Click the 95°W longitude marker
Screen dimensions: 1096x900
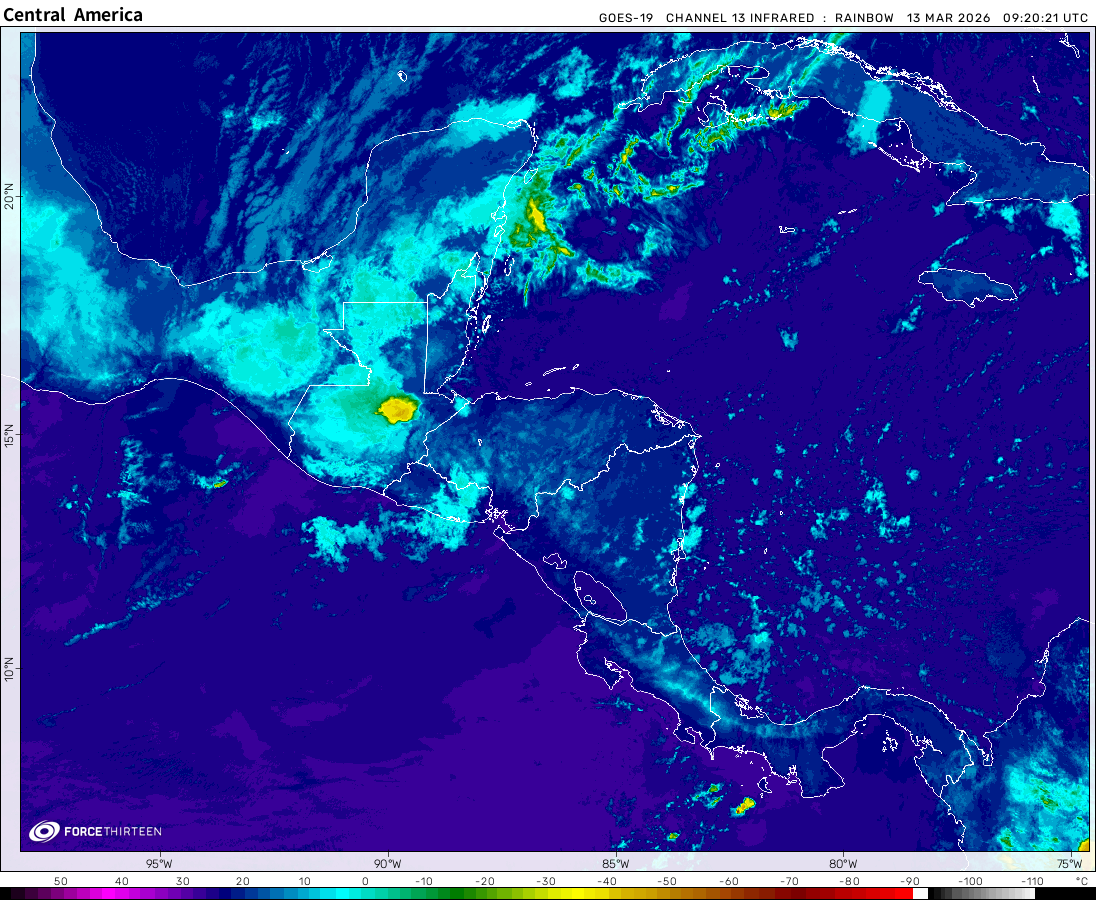click(159, 864)
